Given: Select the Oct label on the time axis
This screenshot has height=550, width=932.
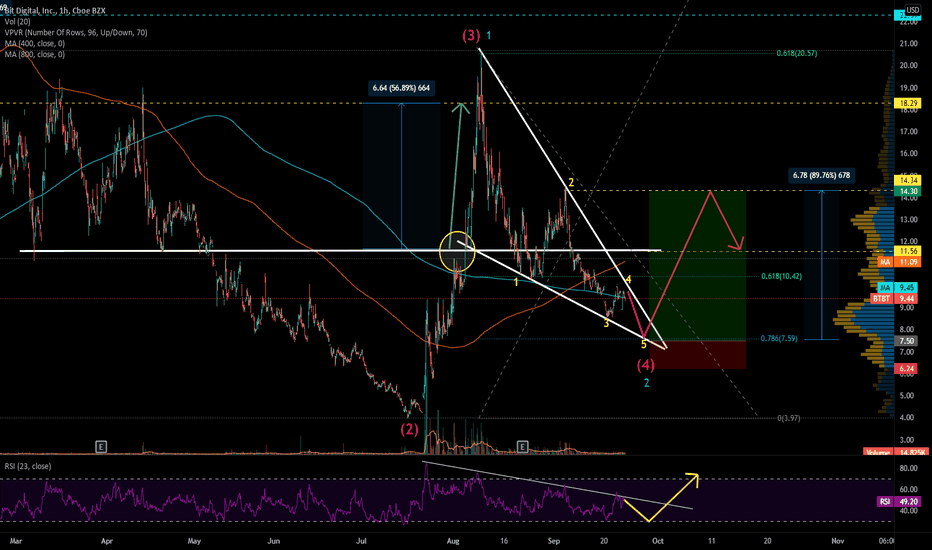Looking at the screenshot, I should pos(657,541).
